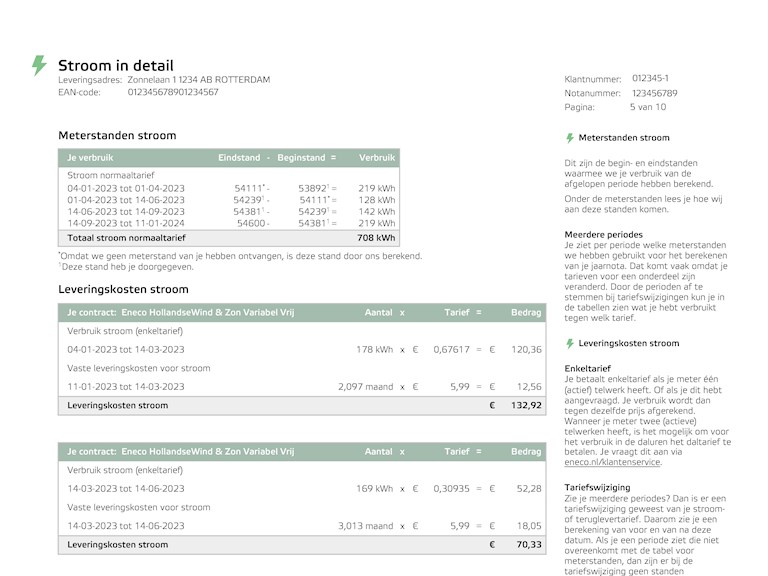Click the page indicator '5 van 10'

(647, 107)
